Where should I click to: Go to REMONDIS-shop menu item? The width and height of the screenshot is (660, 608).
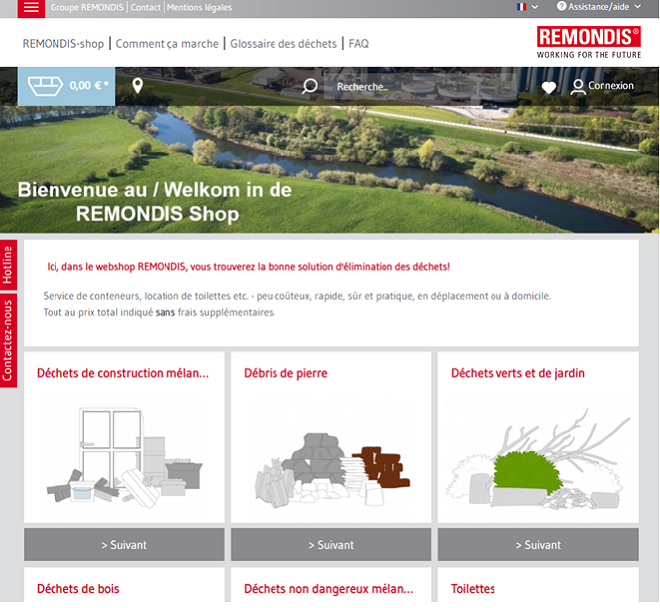[63, 44]
